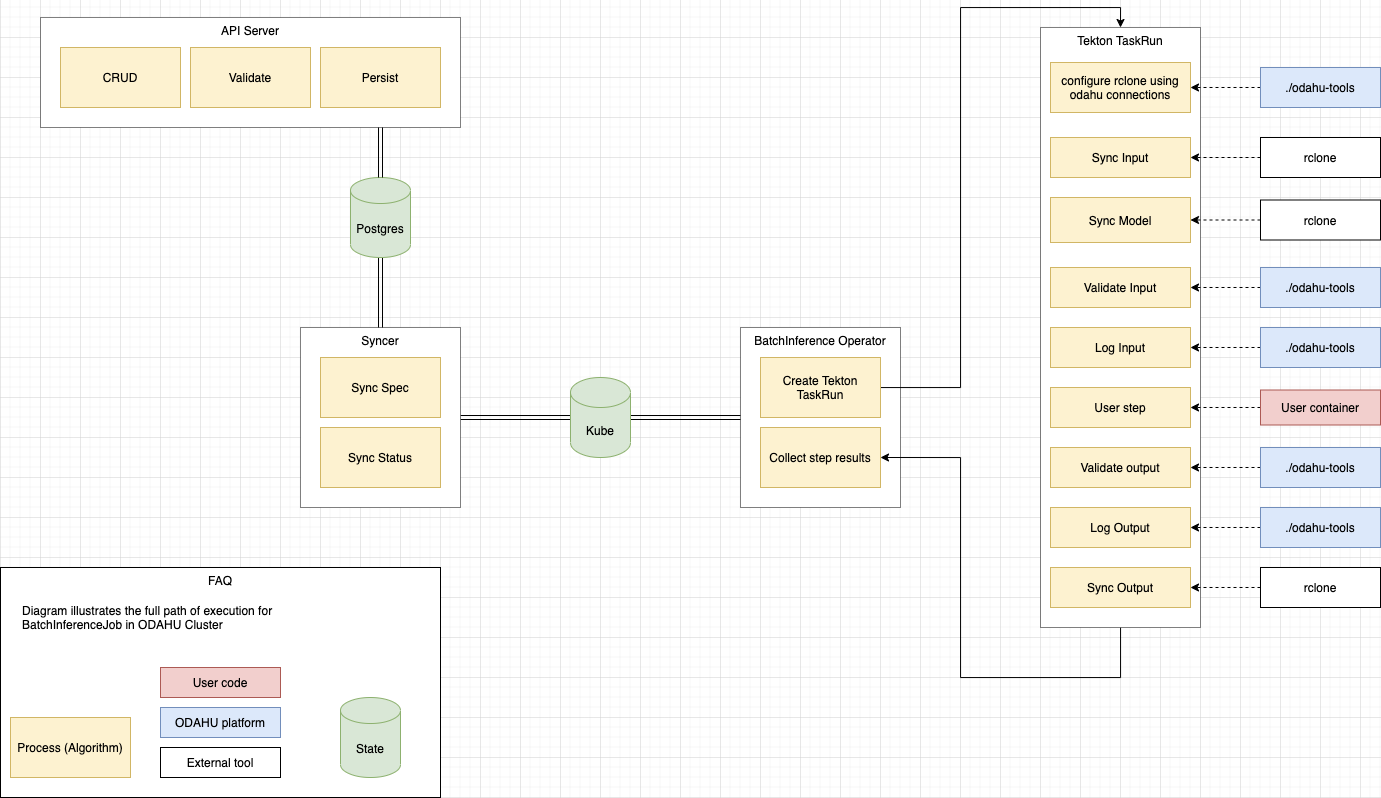Viewport: 1381px width, 798px height.
Task: Select the Sync Spec box
Action: [380, 387]
